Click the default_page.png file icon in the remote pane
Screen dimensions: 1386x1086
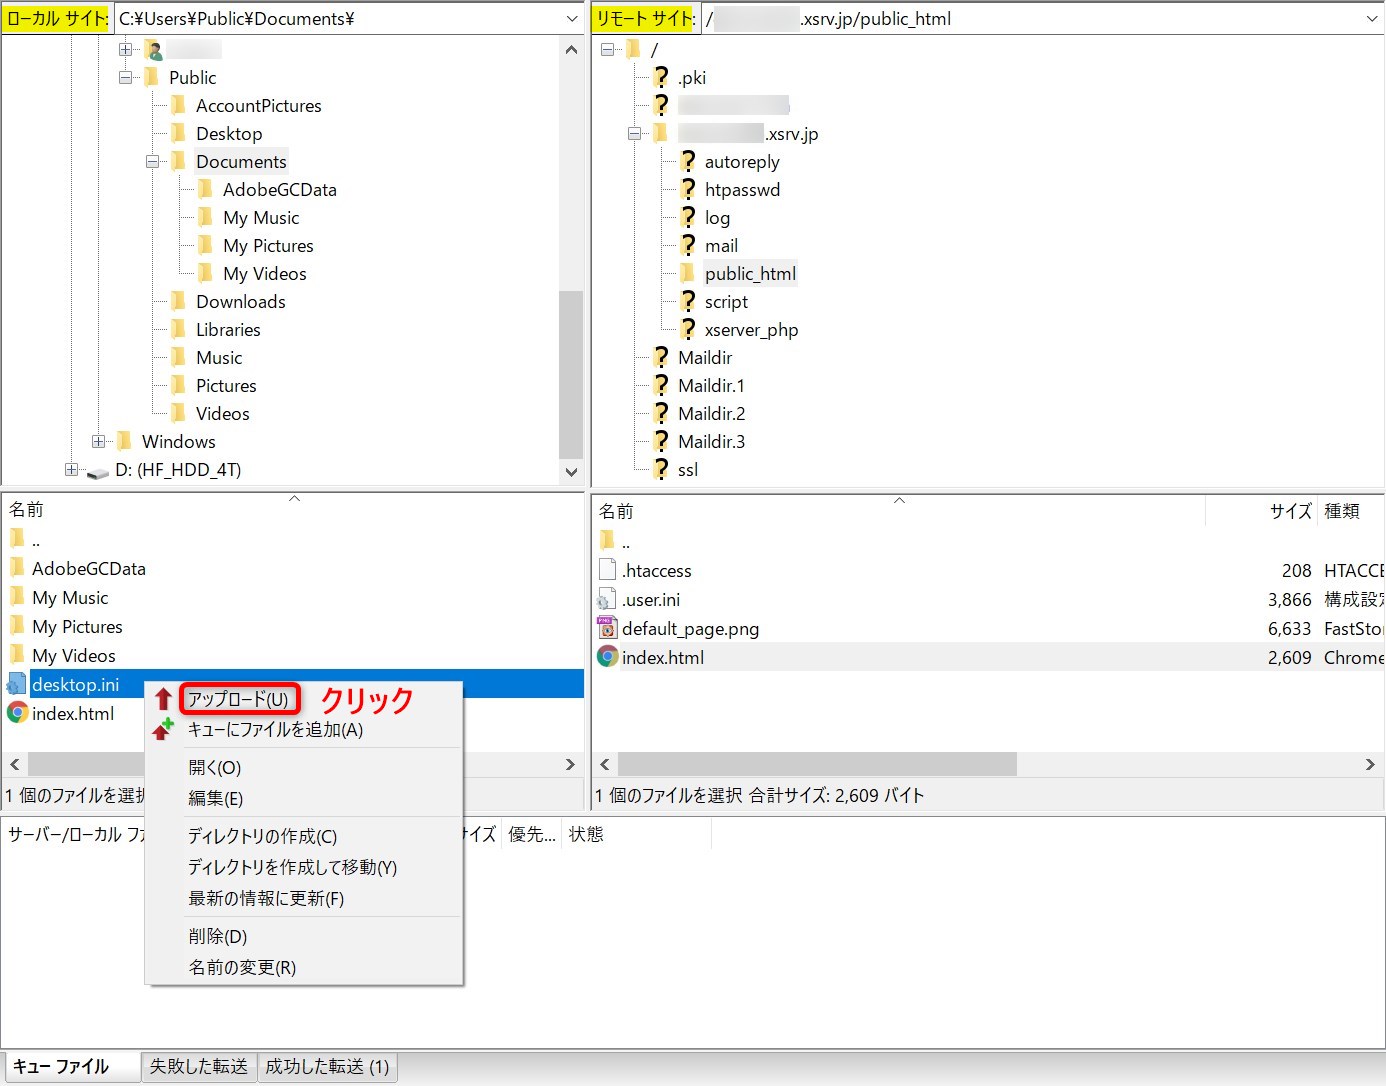[607, 628]
